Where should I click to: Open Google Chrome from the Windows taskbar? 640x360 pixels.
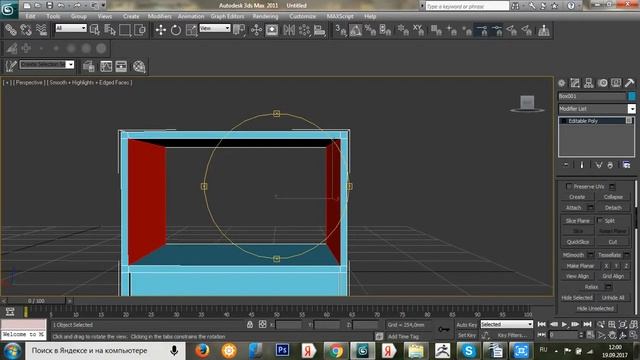(336, 350)
